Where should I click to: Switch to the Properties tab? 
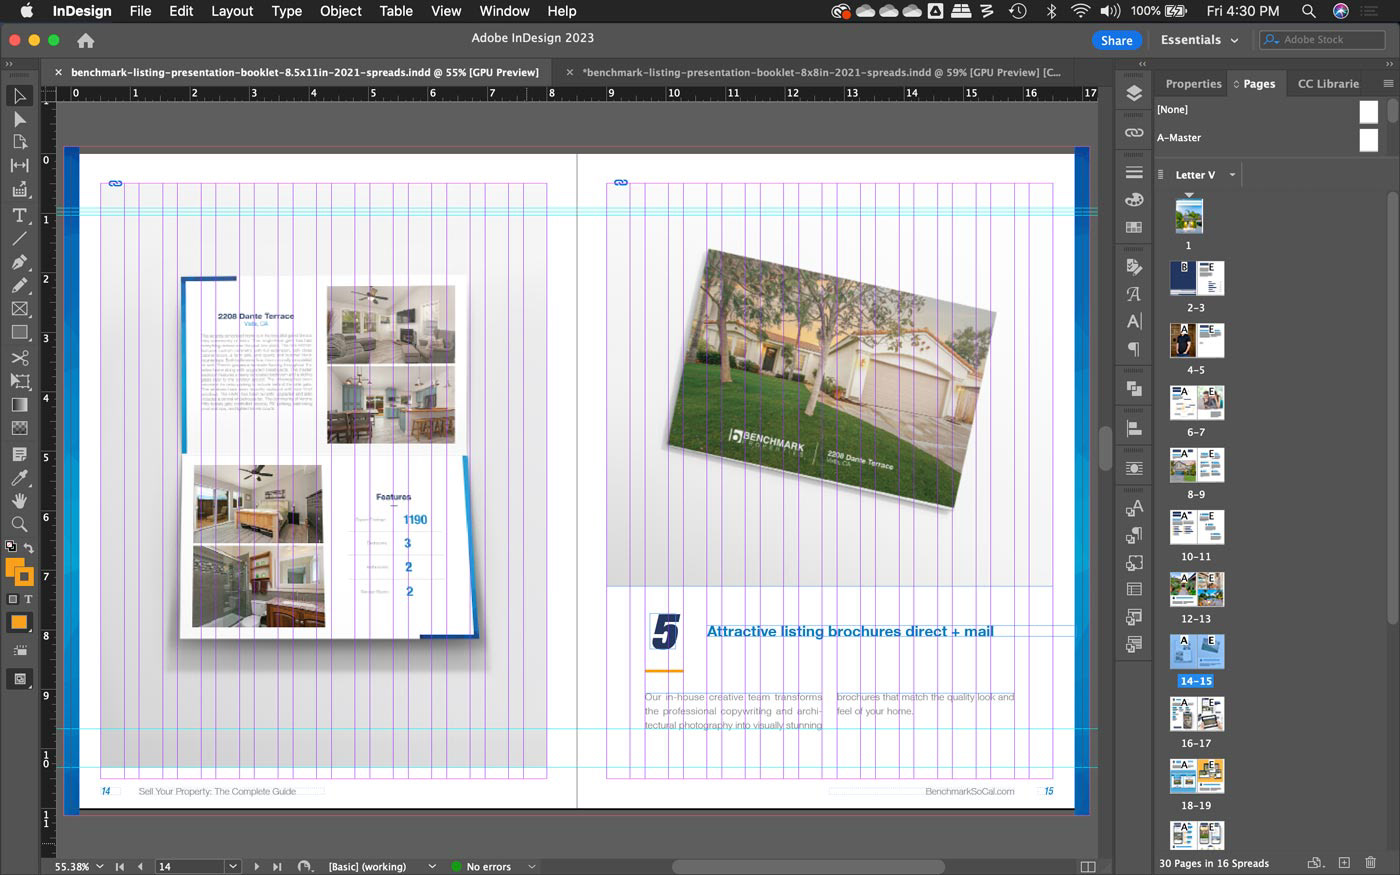pyautogui.click(x=1193, y=84)
